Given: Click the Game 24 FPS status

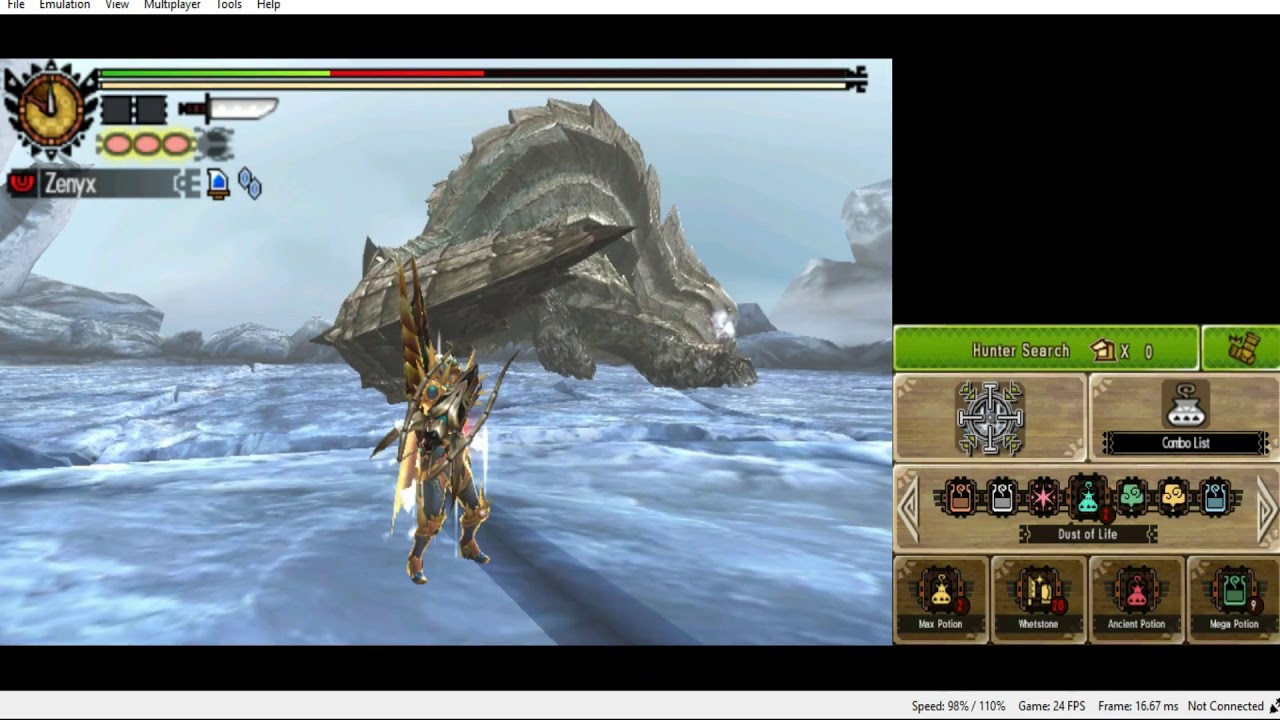Looking at the screenshot, I should pyautogui.click(x=1051, y=706).
